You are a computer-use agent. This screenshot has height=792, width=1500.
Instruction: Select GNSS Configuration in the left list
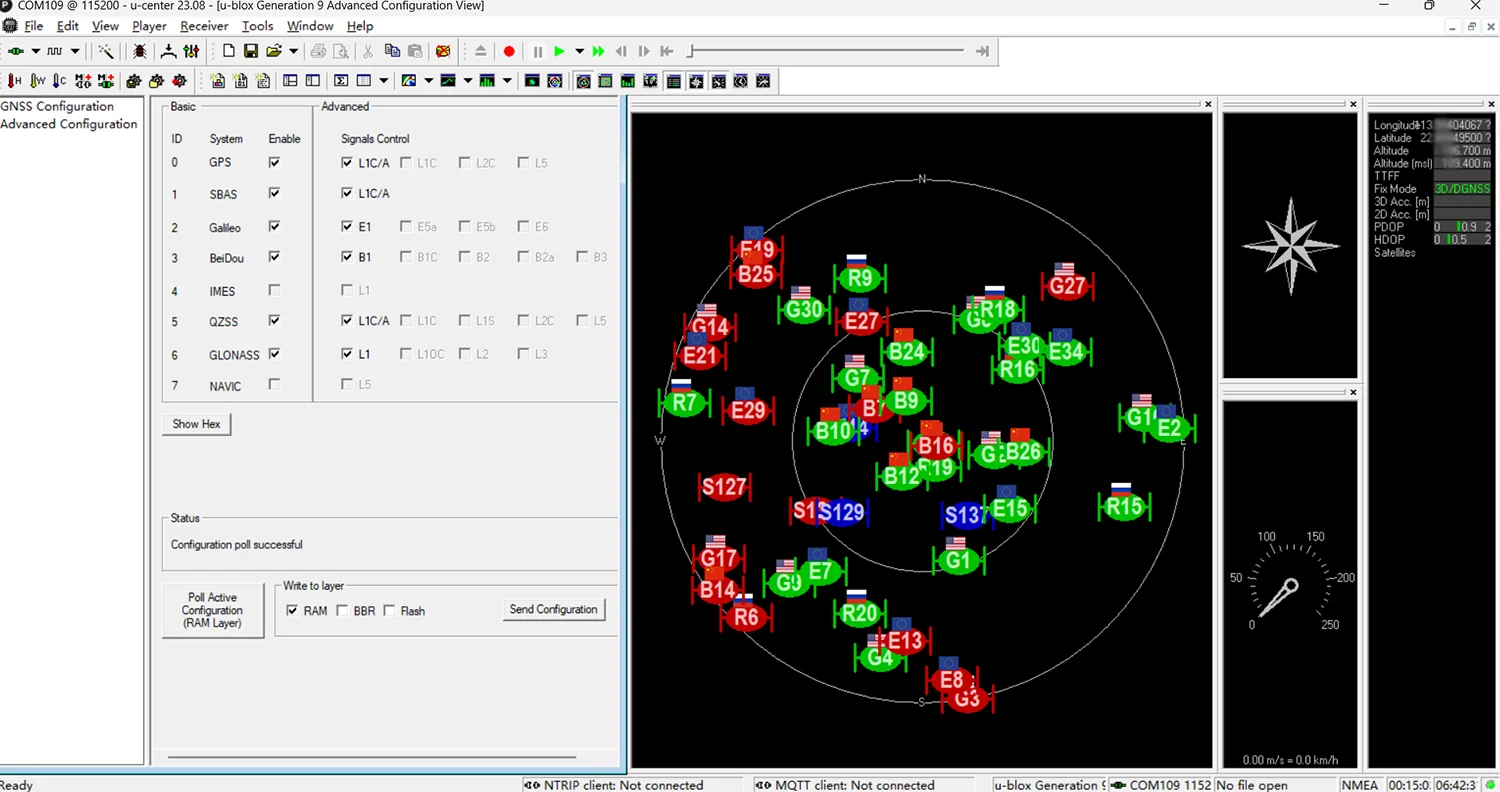click(57, 106)
